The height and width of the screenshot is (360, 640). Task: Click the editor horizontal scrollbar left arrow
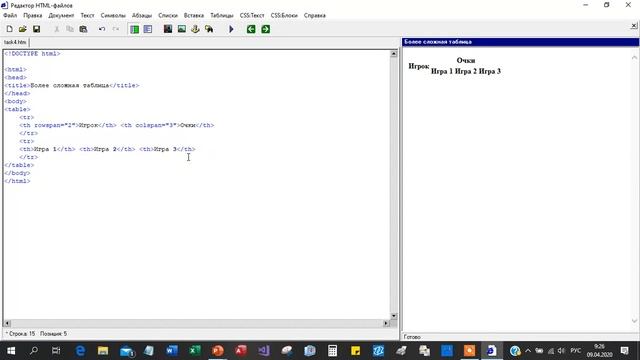point(7,323)
